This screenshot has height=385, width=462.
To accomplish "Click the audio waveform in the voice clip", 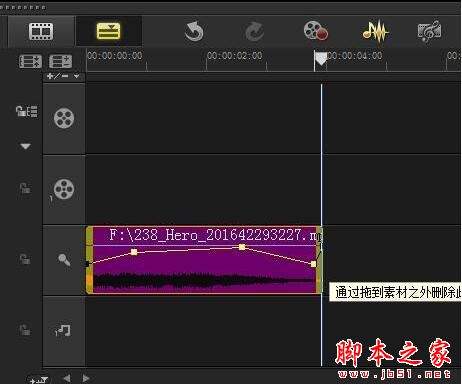I will 203,281.
